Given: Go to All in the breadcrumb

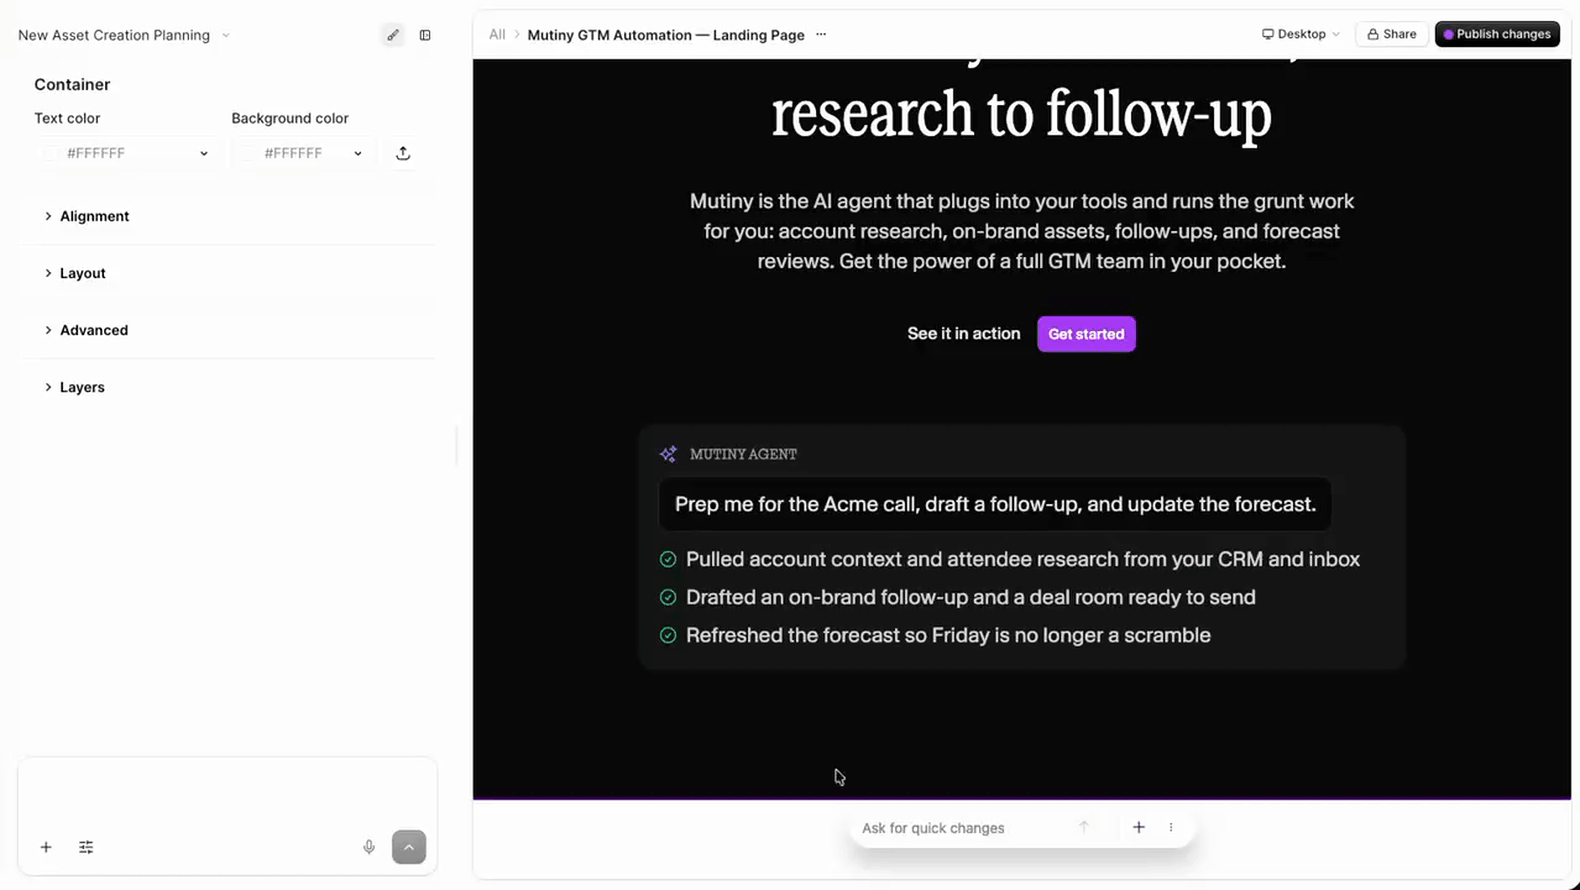Looking at the screenshot, I should click(497, 35).
